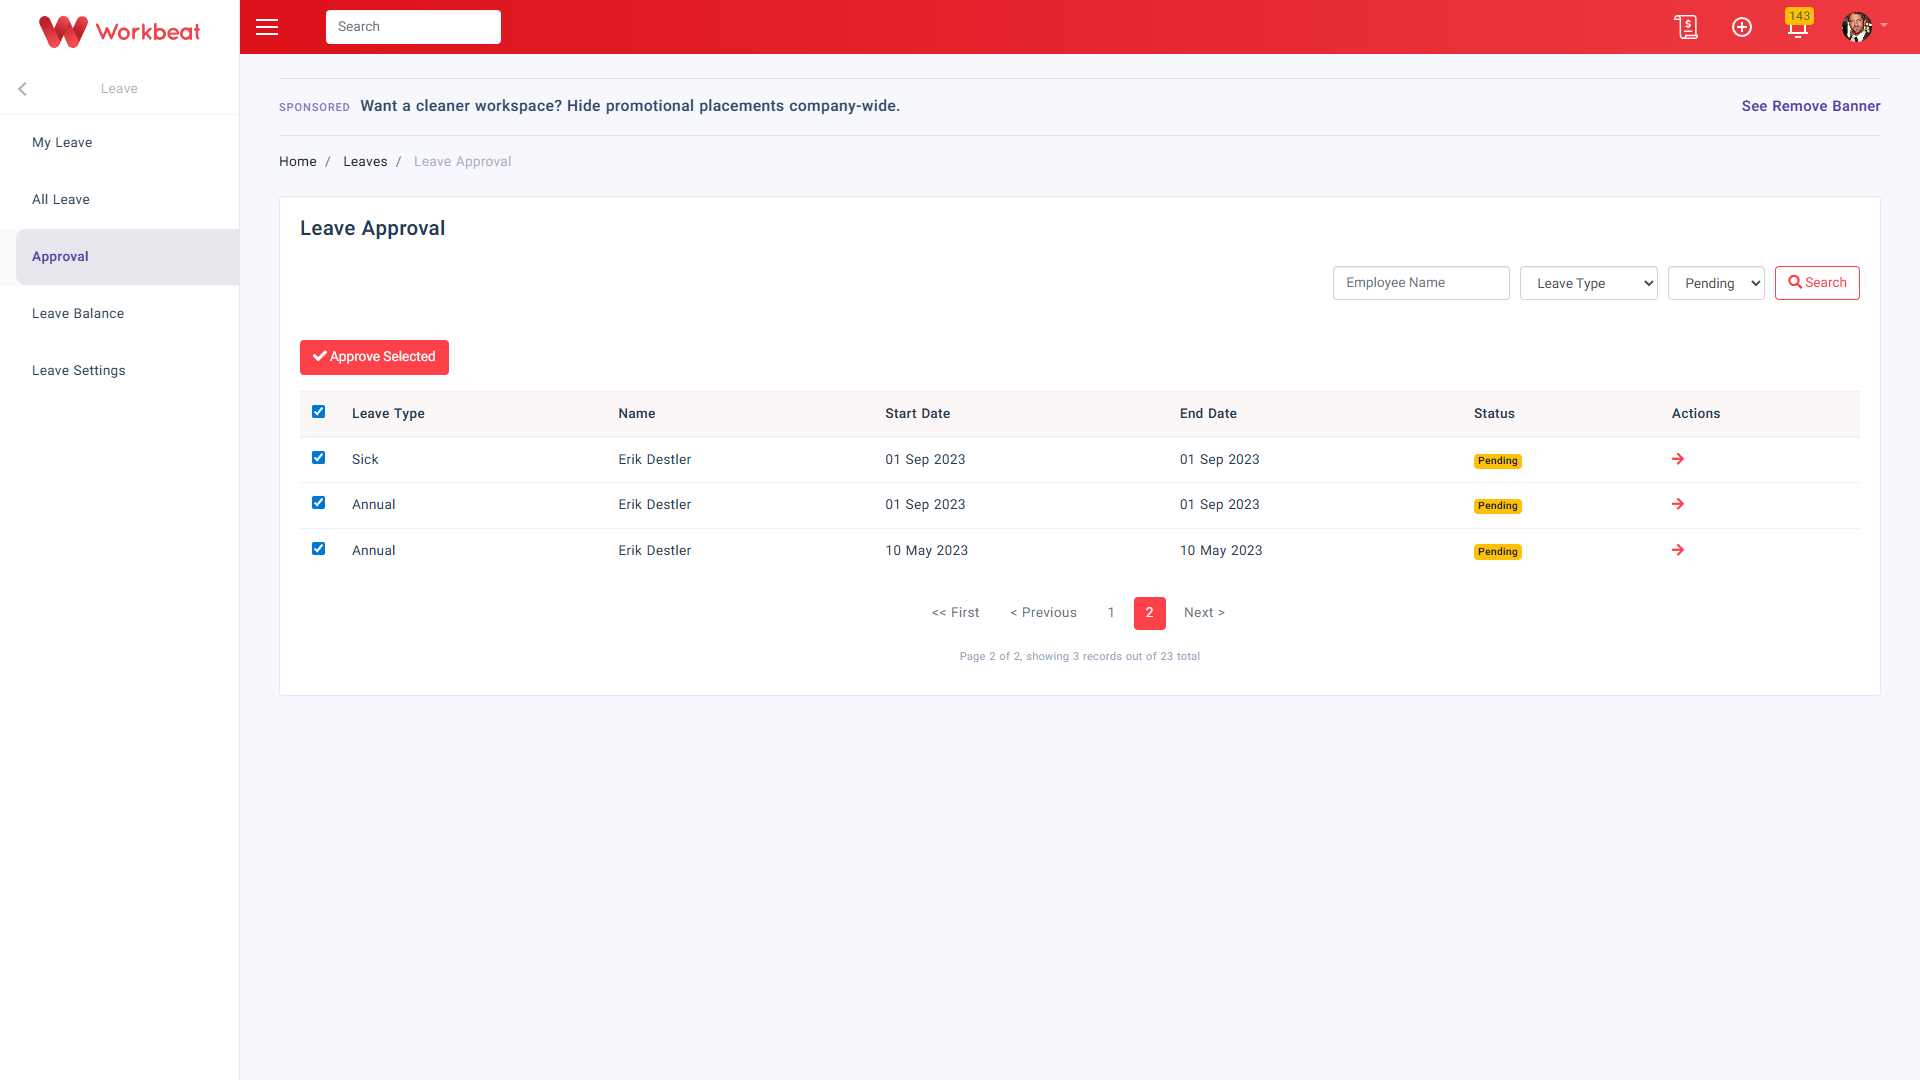
Task: Open the payslip receipt icon in header
Action: 1686,27
